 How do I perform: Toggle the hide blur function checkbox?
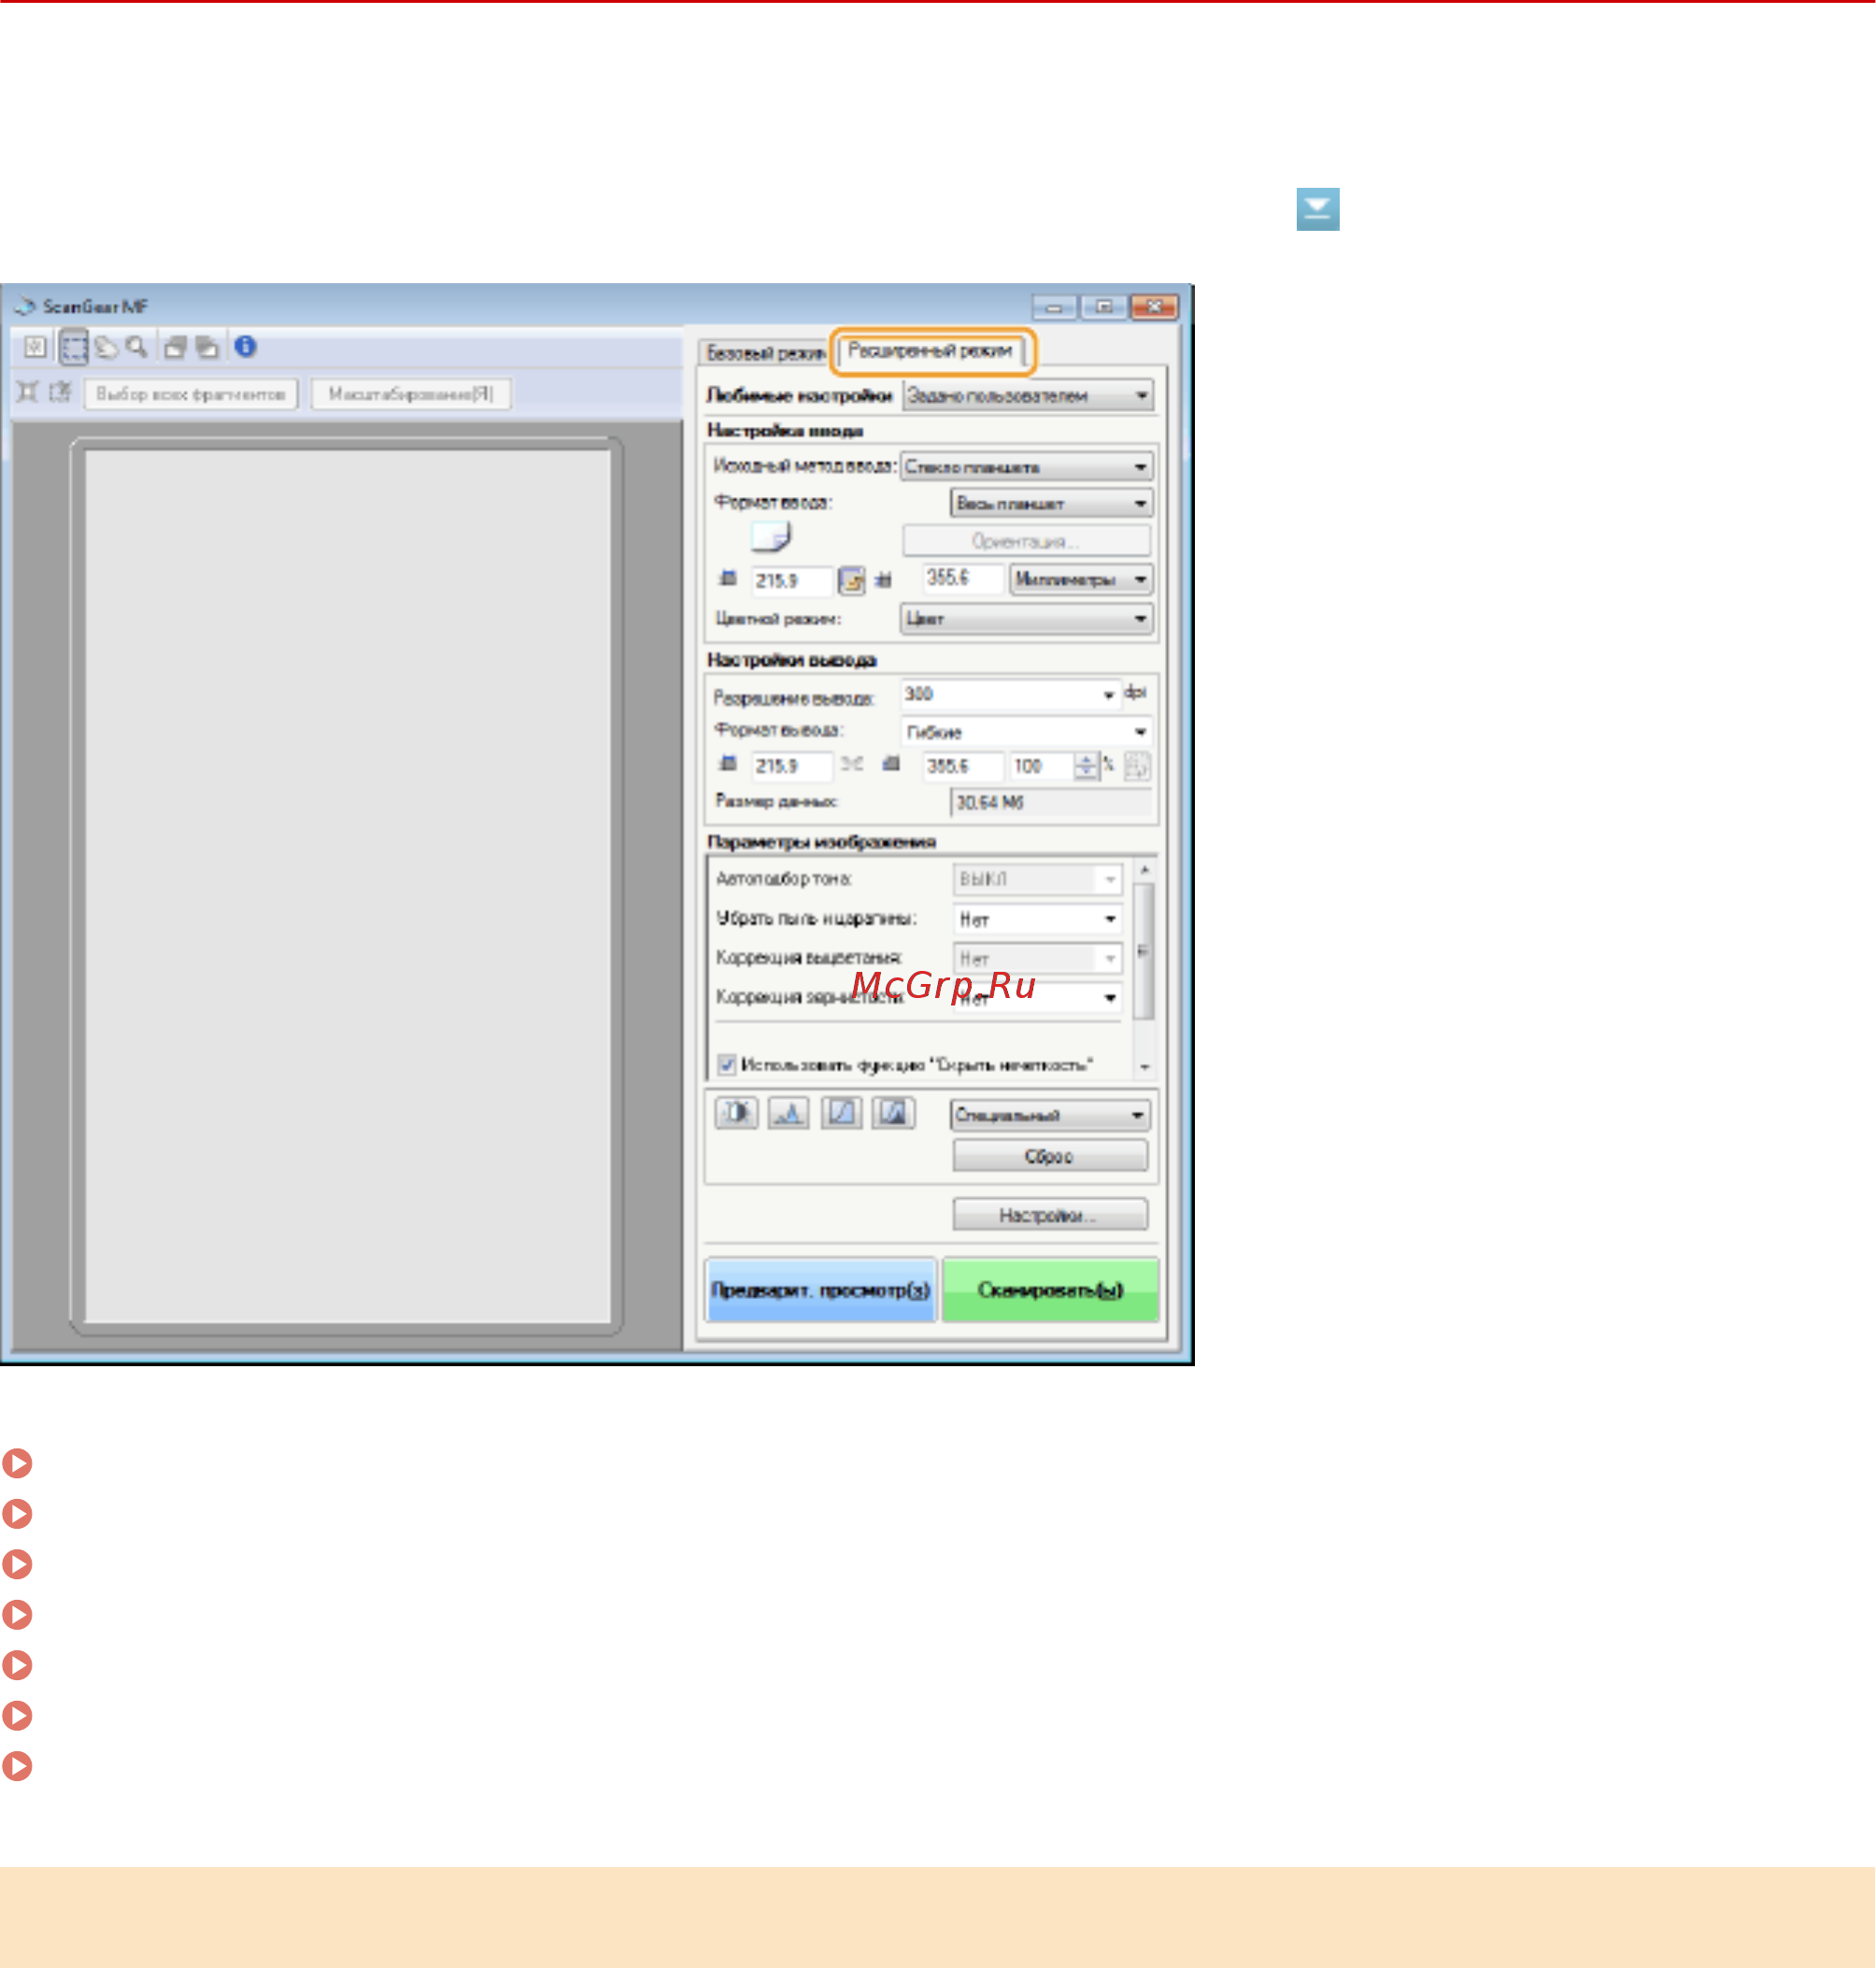[727, 1064]
